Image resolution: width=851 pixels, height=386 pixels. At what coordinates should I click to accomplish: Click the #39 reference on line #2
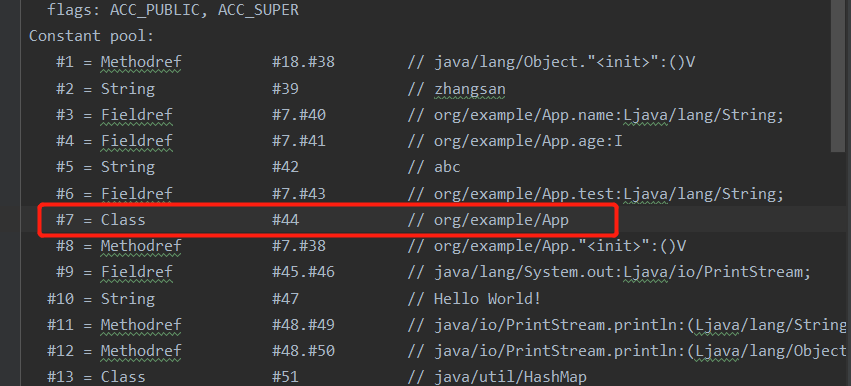coord(285,88)
